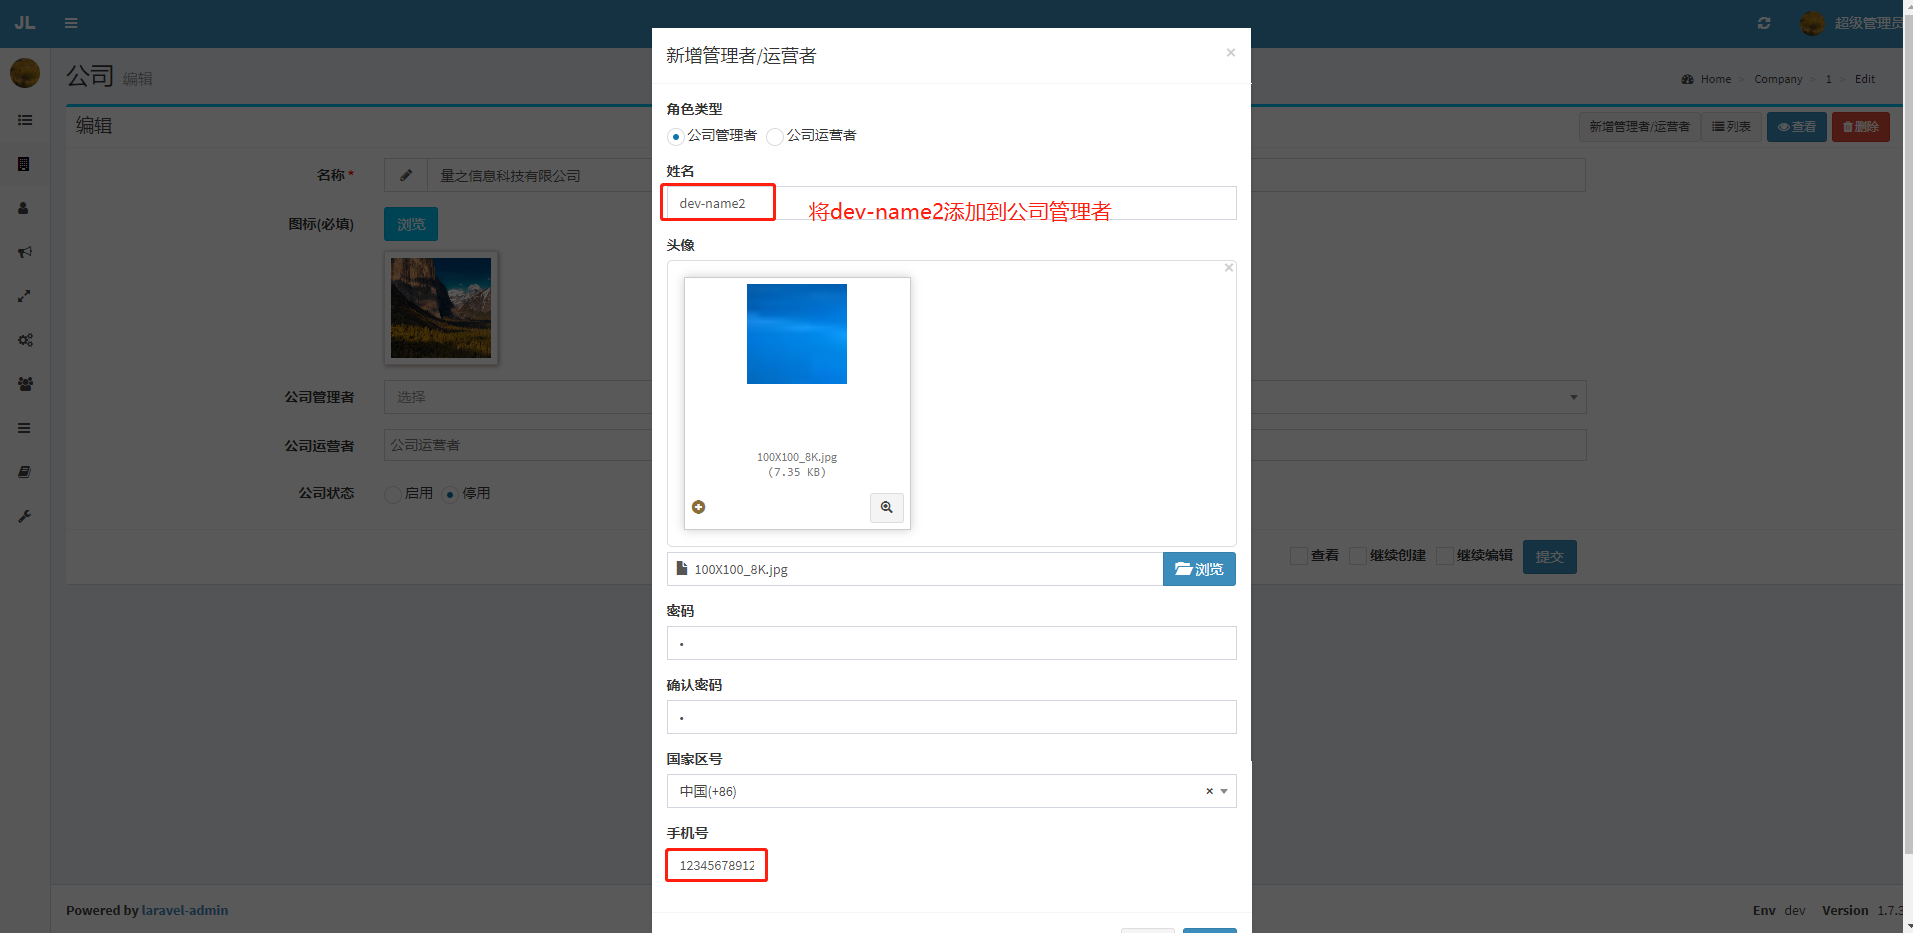This screenshot has height=933, width=1913.
Task: Click the 列表 list button
Action: tap(1731, 127)
